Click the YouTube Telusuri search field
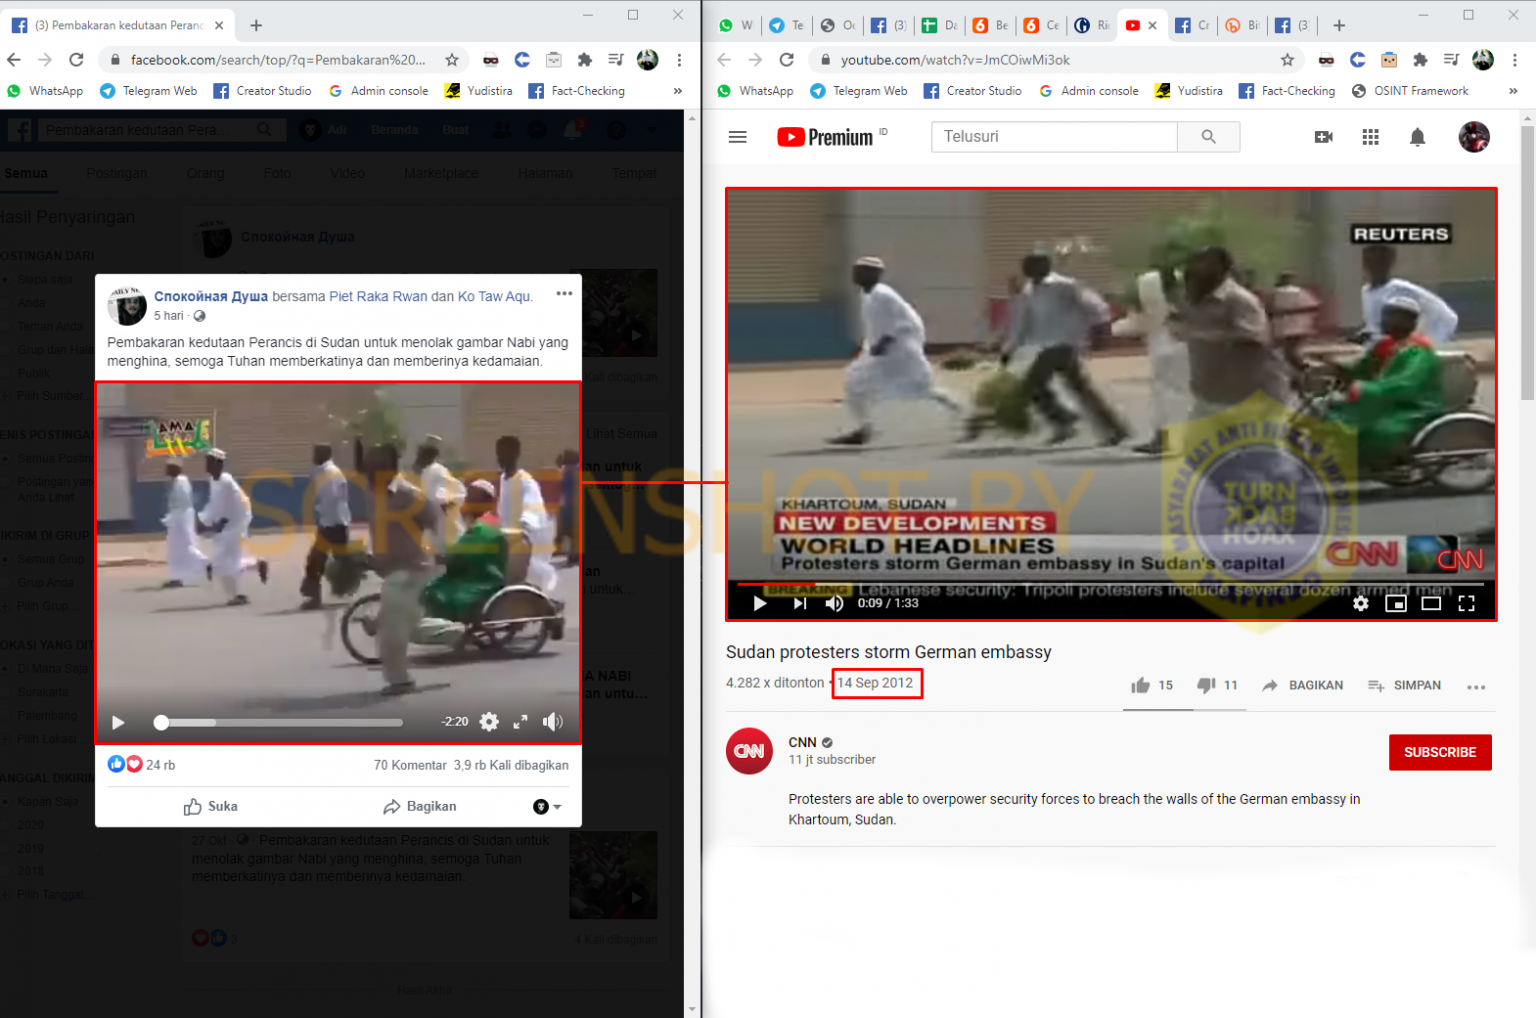 tap(1054, 137)
